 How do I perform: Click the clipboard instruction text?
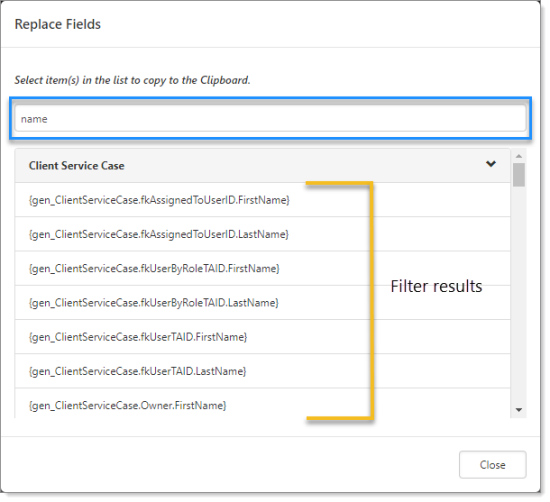pyautogui.click(x=132, y=80)
